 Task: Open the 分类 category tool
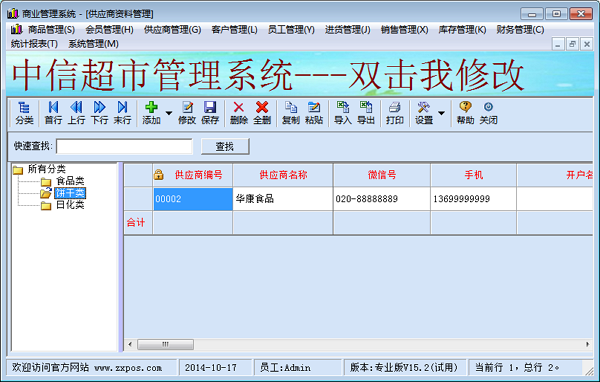24,113
